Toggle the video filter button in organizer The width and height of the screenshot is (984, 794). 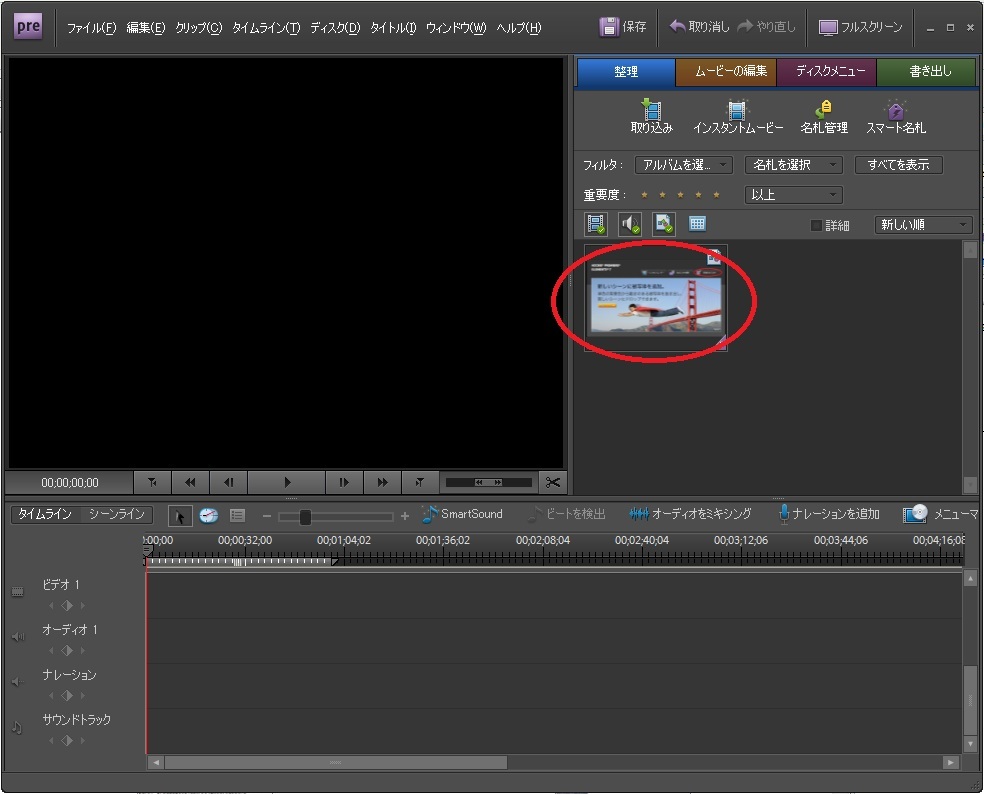point(596,225)
